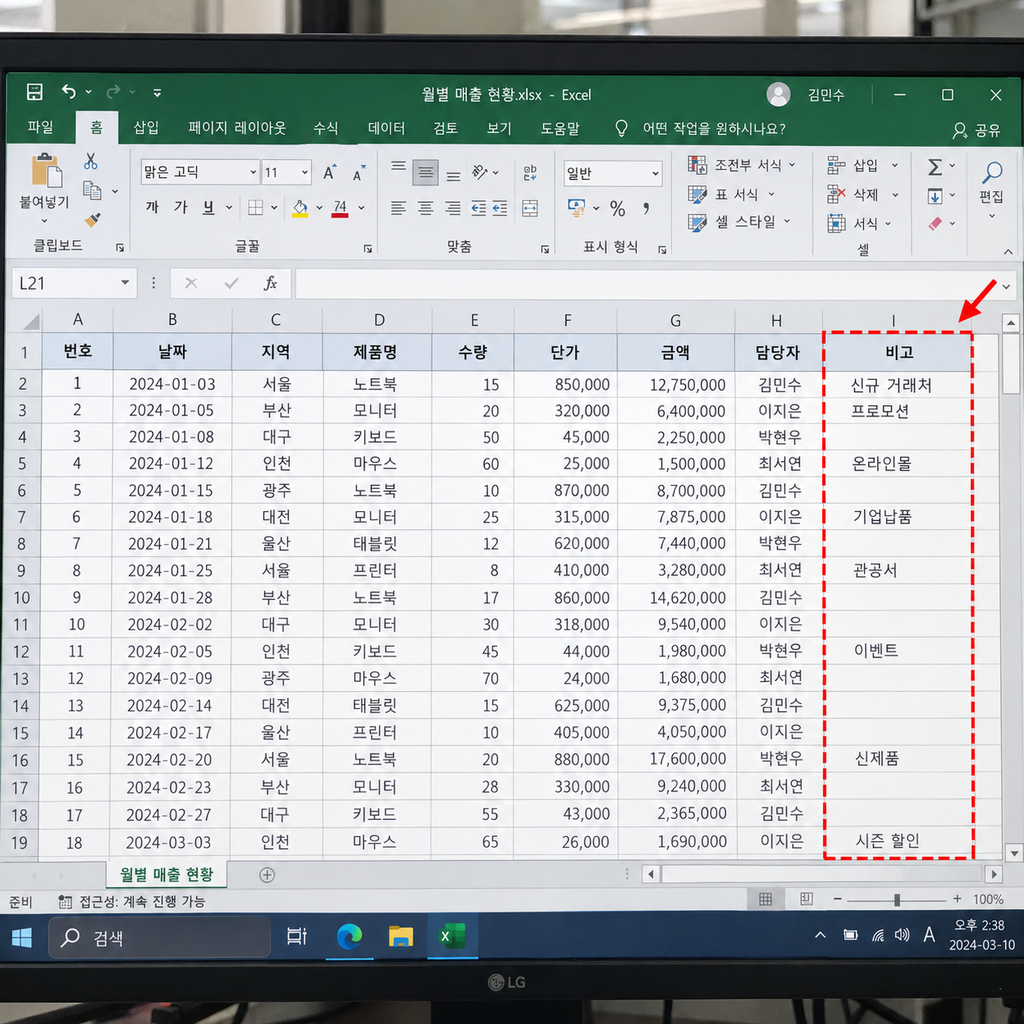Open the 데이터 ribbon tab

[386, 128]
